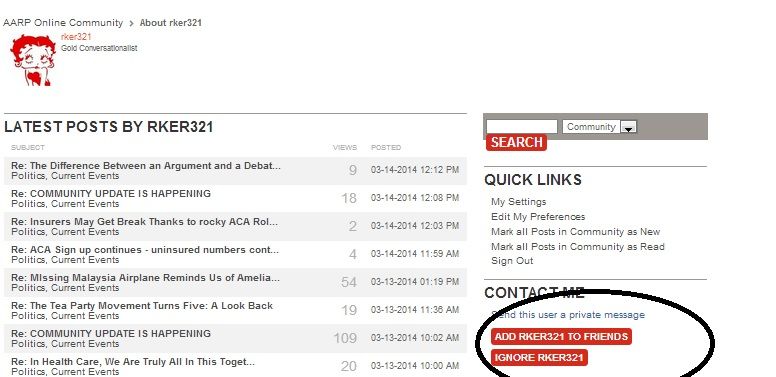Open Missing Malaysia Airplane post
The height and width of the screenshot is (377, 776).
(146, 278)
